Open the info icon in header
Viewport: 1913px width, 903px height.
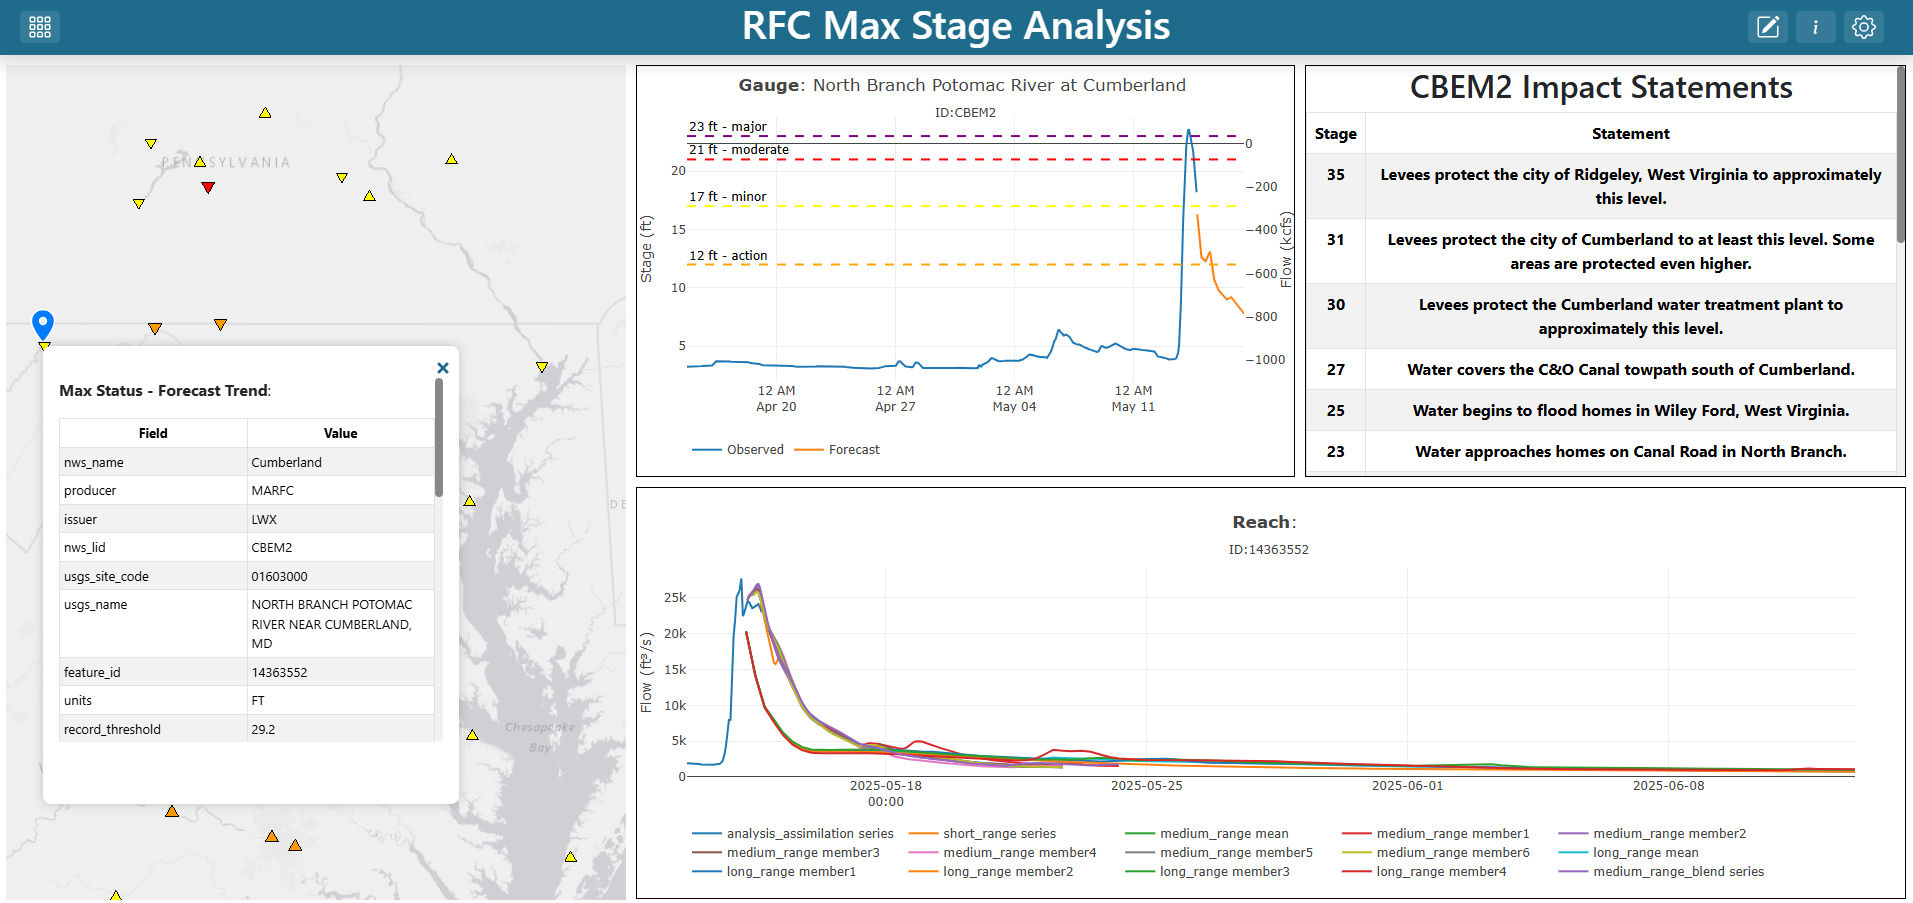(1816, 27)
